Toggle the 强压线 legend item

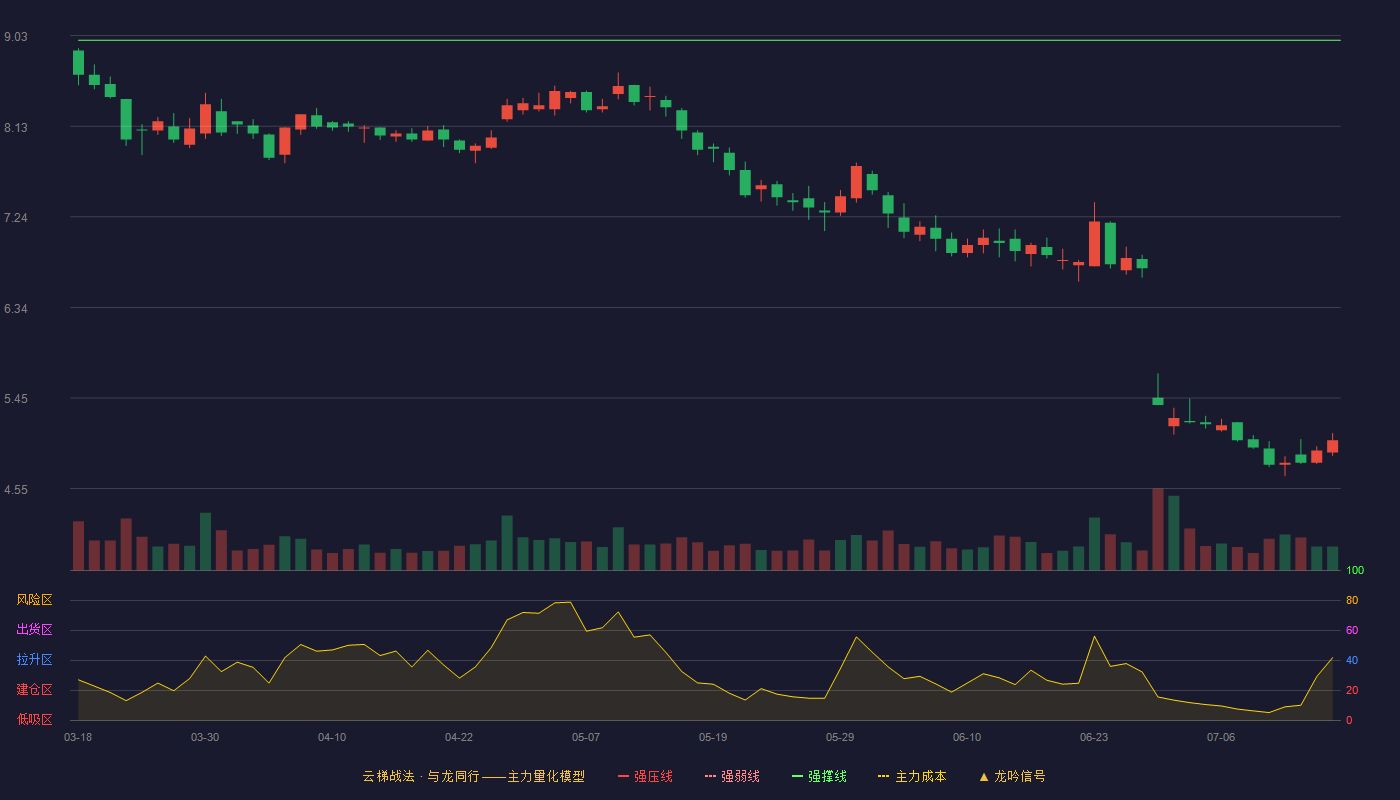click(645, 776)
